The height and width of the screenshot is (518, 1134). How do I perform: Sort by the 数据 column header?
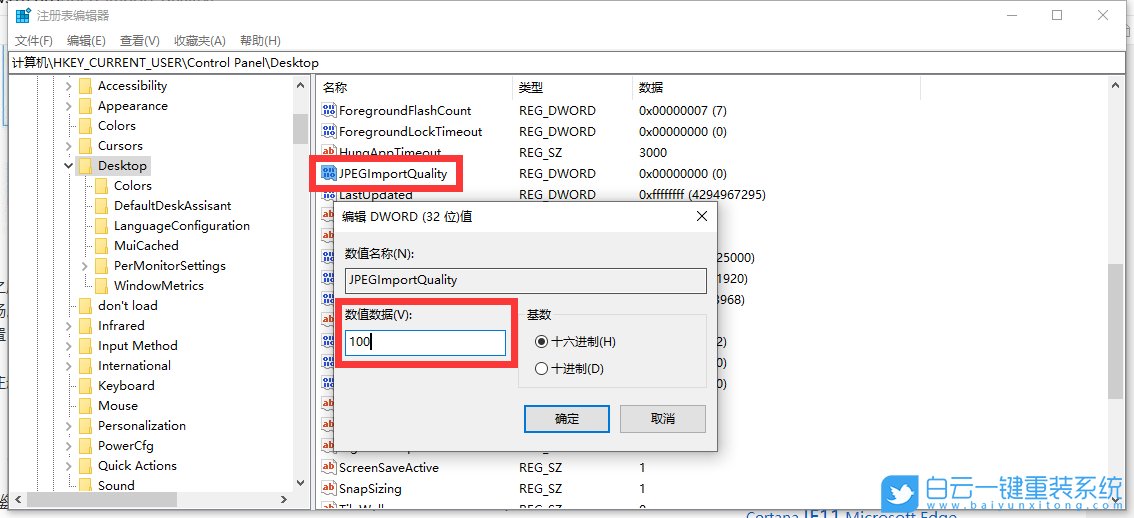click(776, 88)
